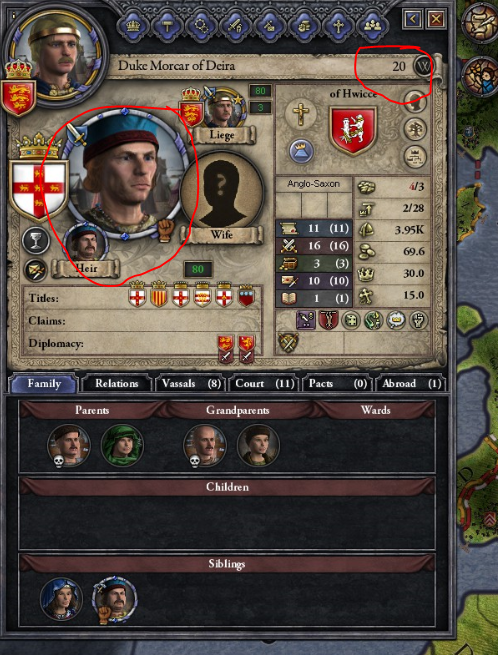Viewport: 498px width, 655px height.
Task: Open the dynasty tree button
Action: [x=415, y=129]
